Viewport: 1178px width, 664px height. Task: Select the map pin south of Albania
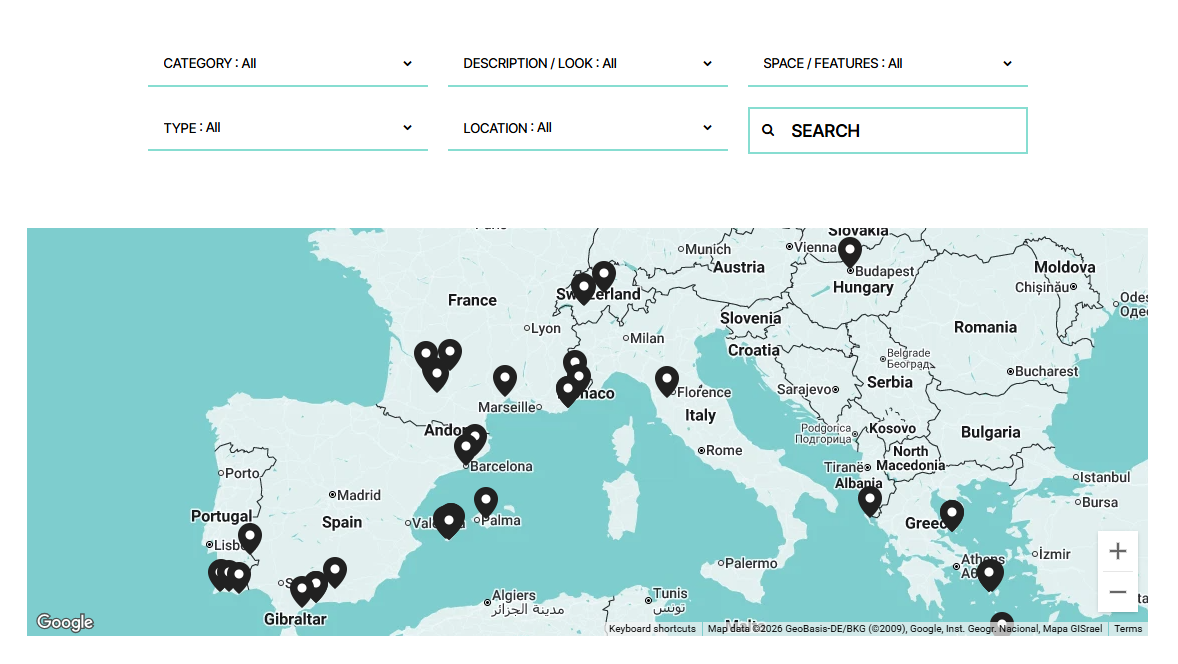click(870, 502)
